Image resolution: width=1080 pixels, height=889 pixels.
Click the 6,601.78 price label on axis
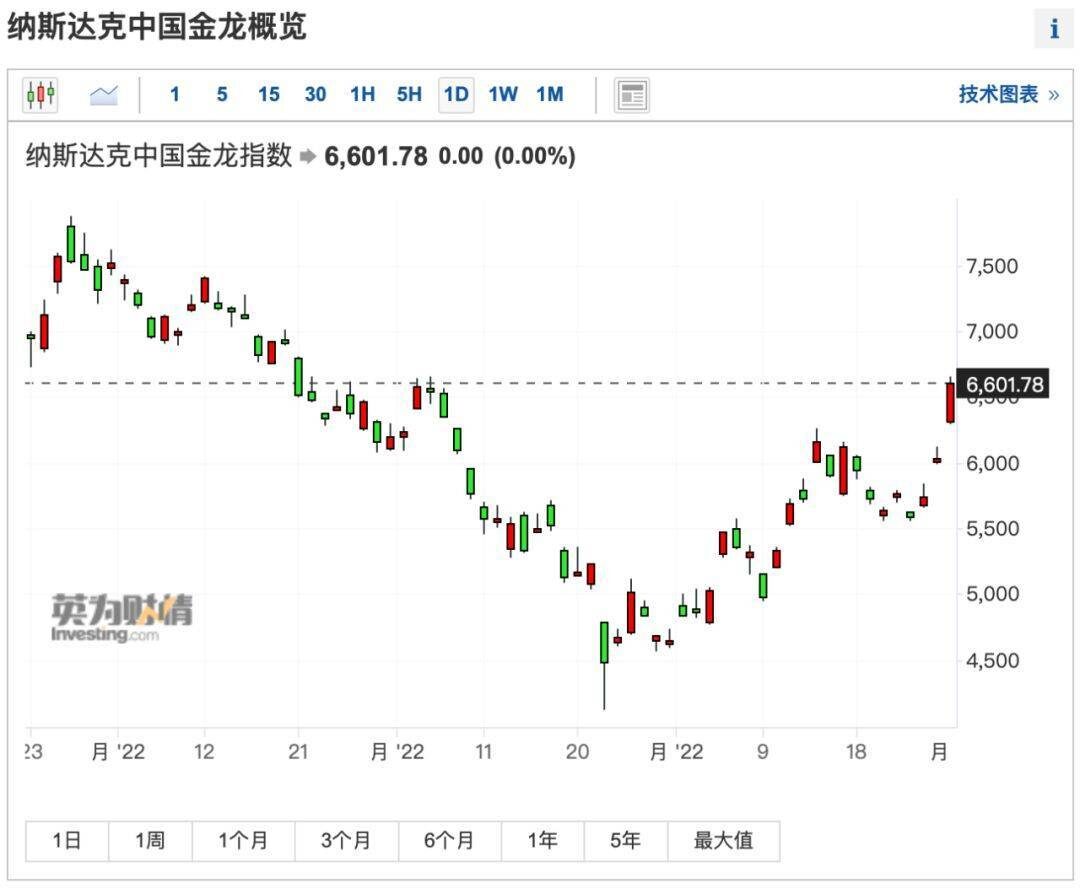coord(1004,384)
